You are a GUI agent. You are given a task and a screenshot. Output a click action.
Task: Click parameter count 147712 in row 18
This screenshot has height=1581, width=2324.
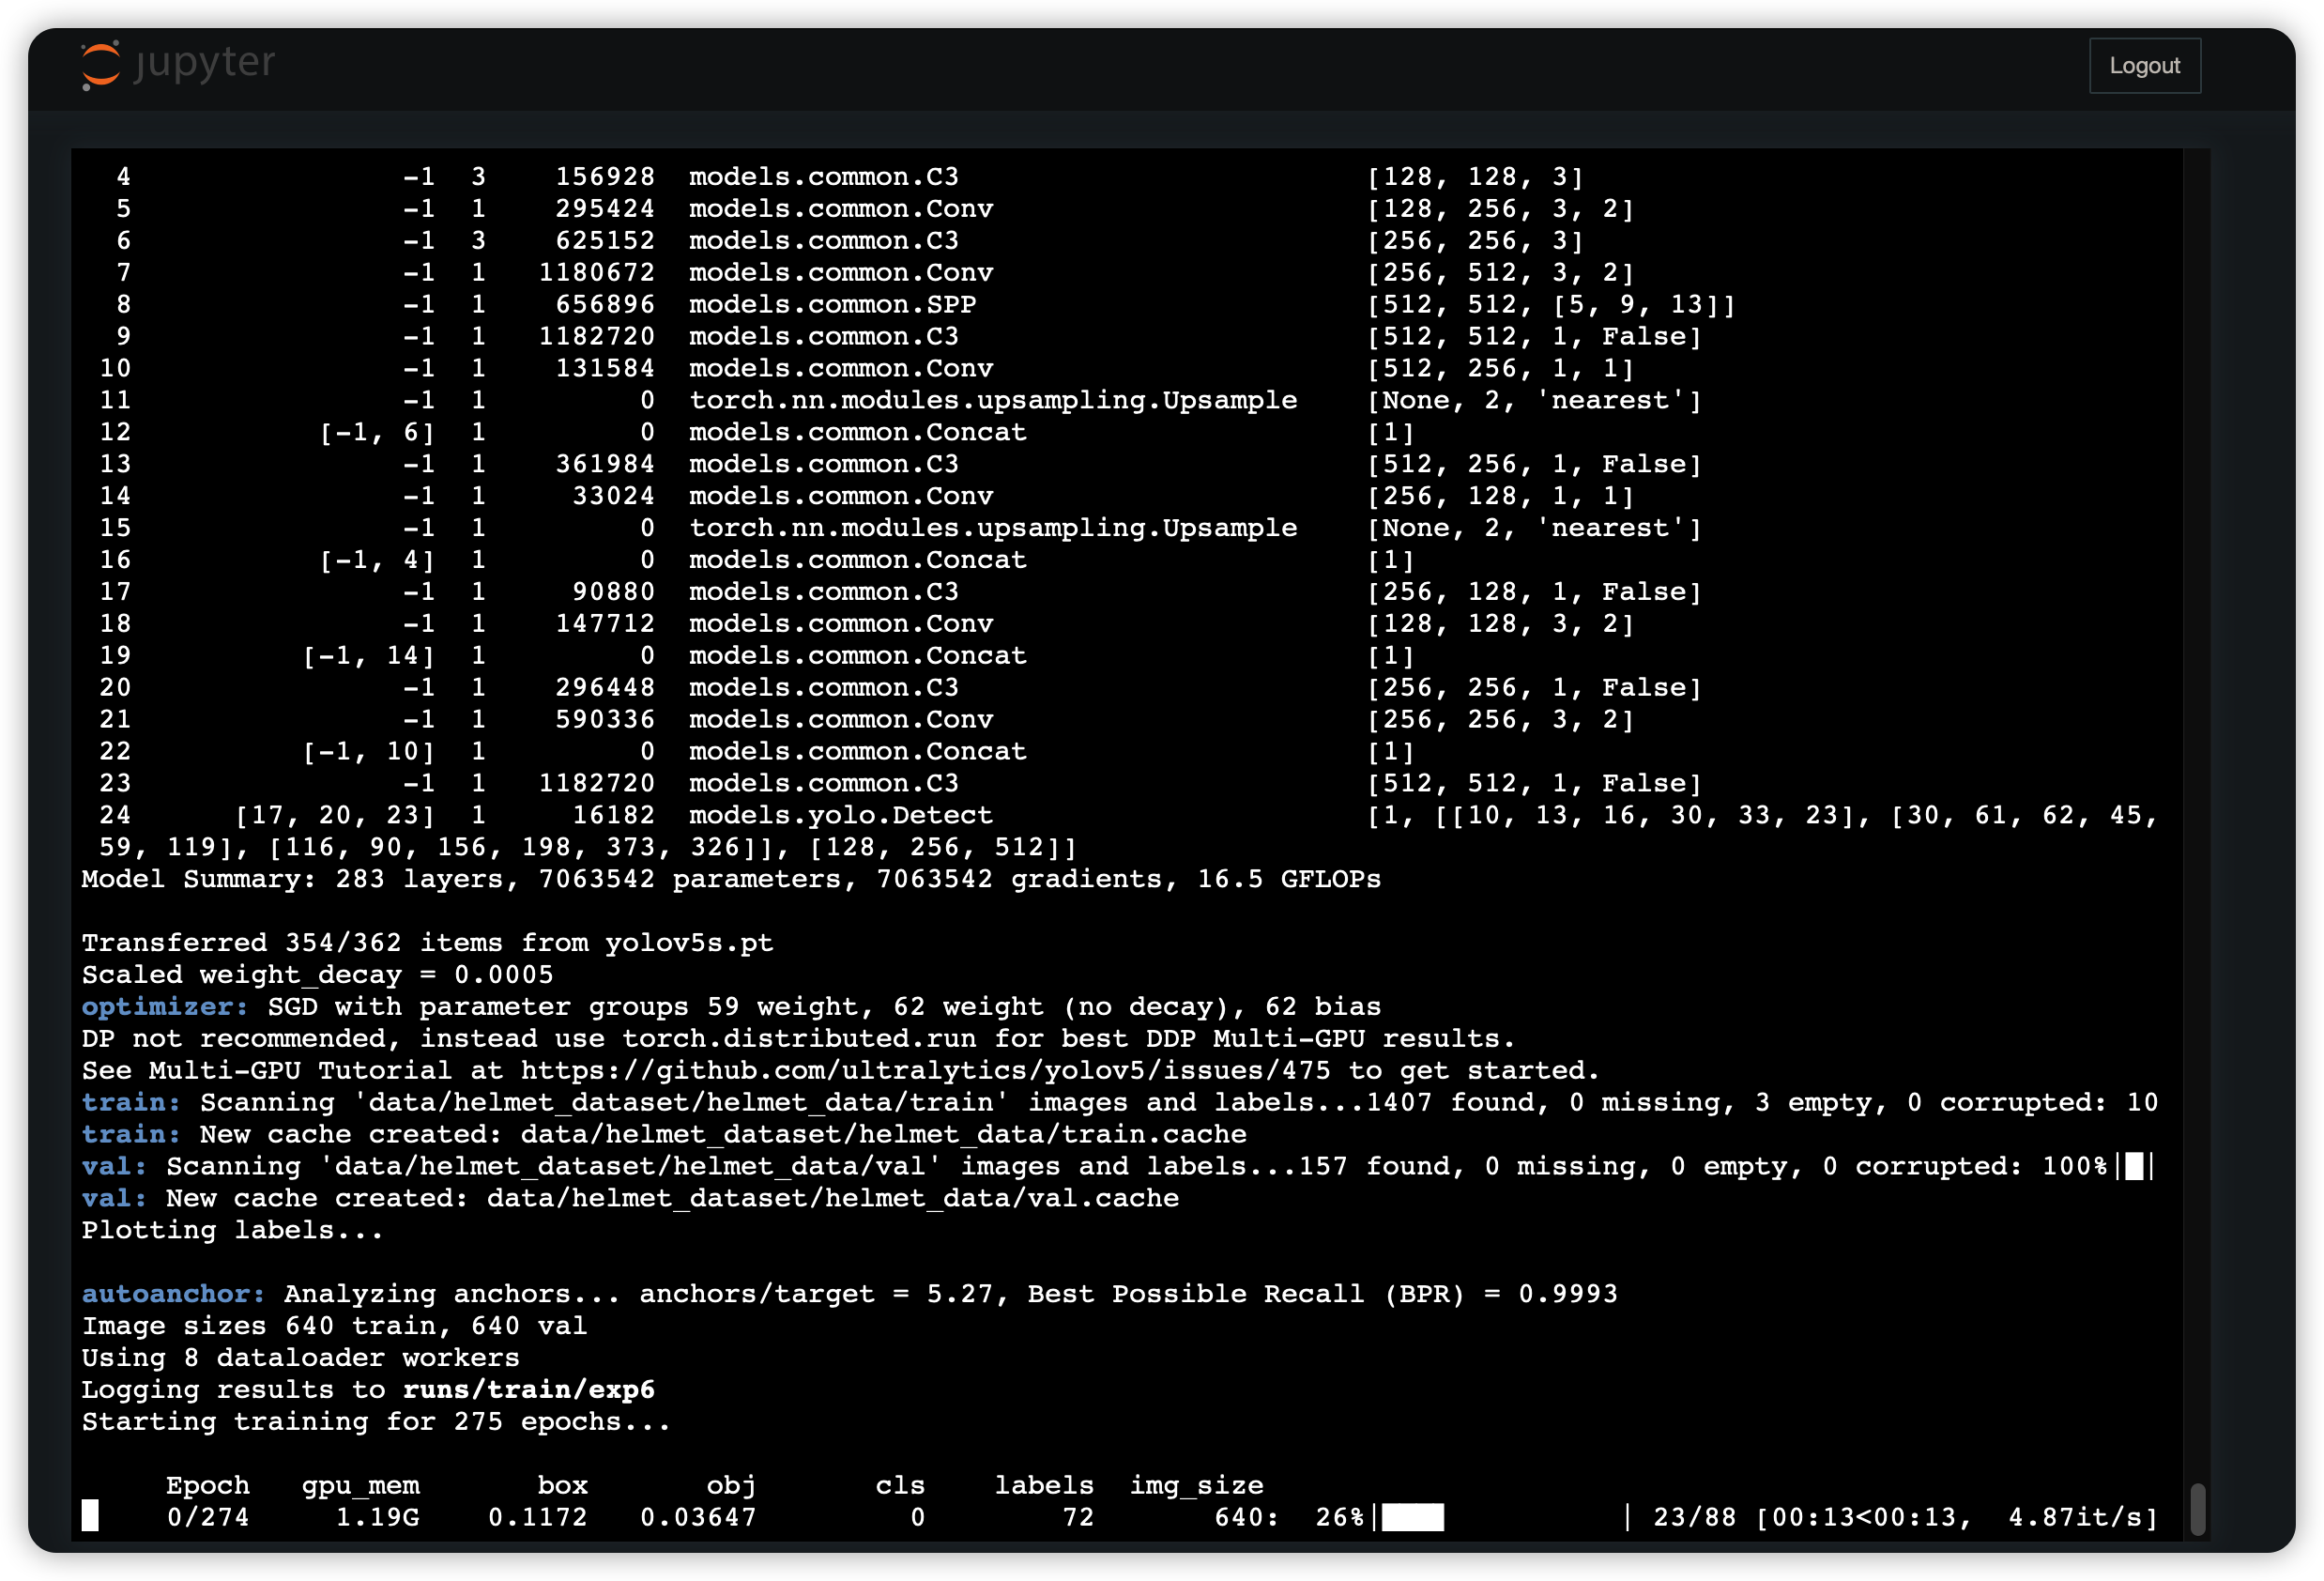(x=605, y=623)
